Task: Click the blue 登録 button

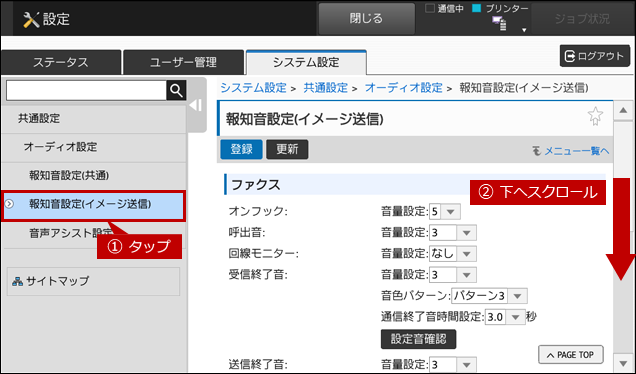Action: click(x=241, y=149)
